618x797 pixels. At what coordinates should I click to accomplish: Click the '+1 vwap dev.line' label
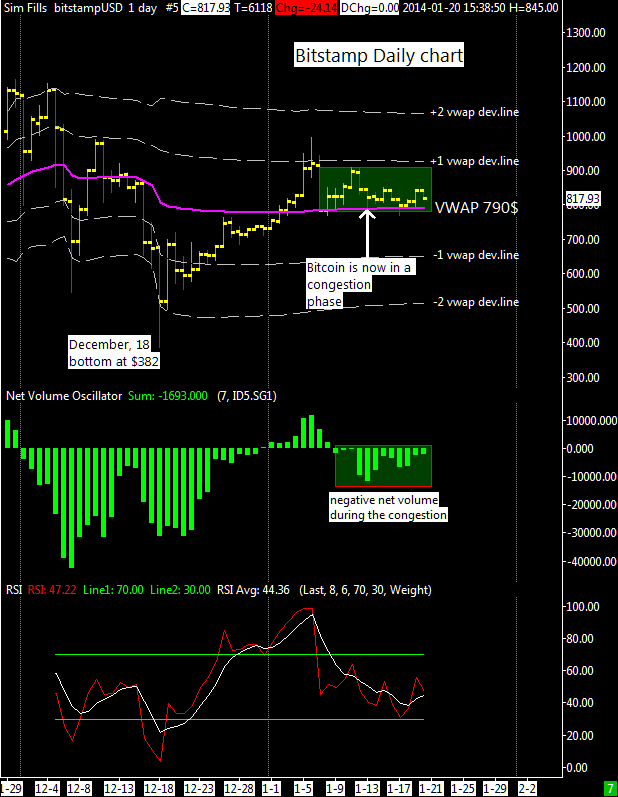coord(474,160)
